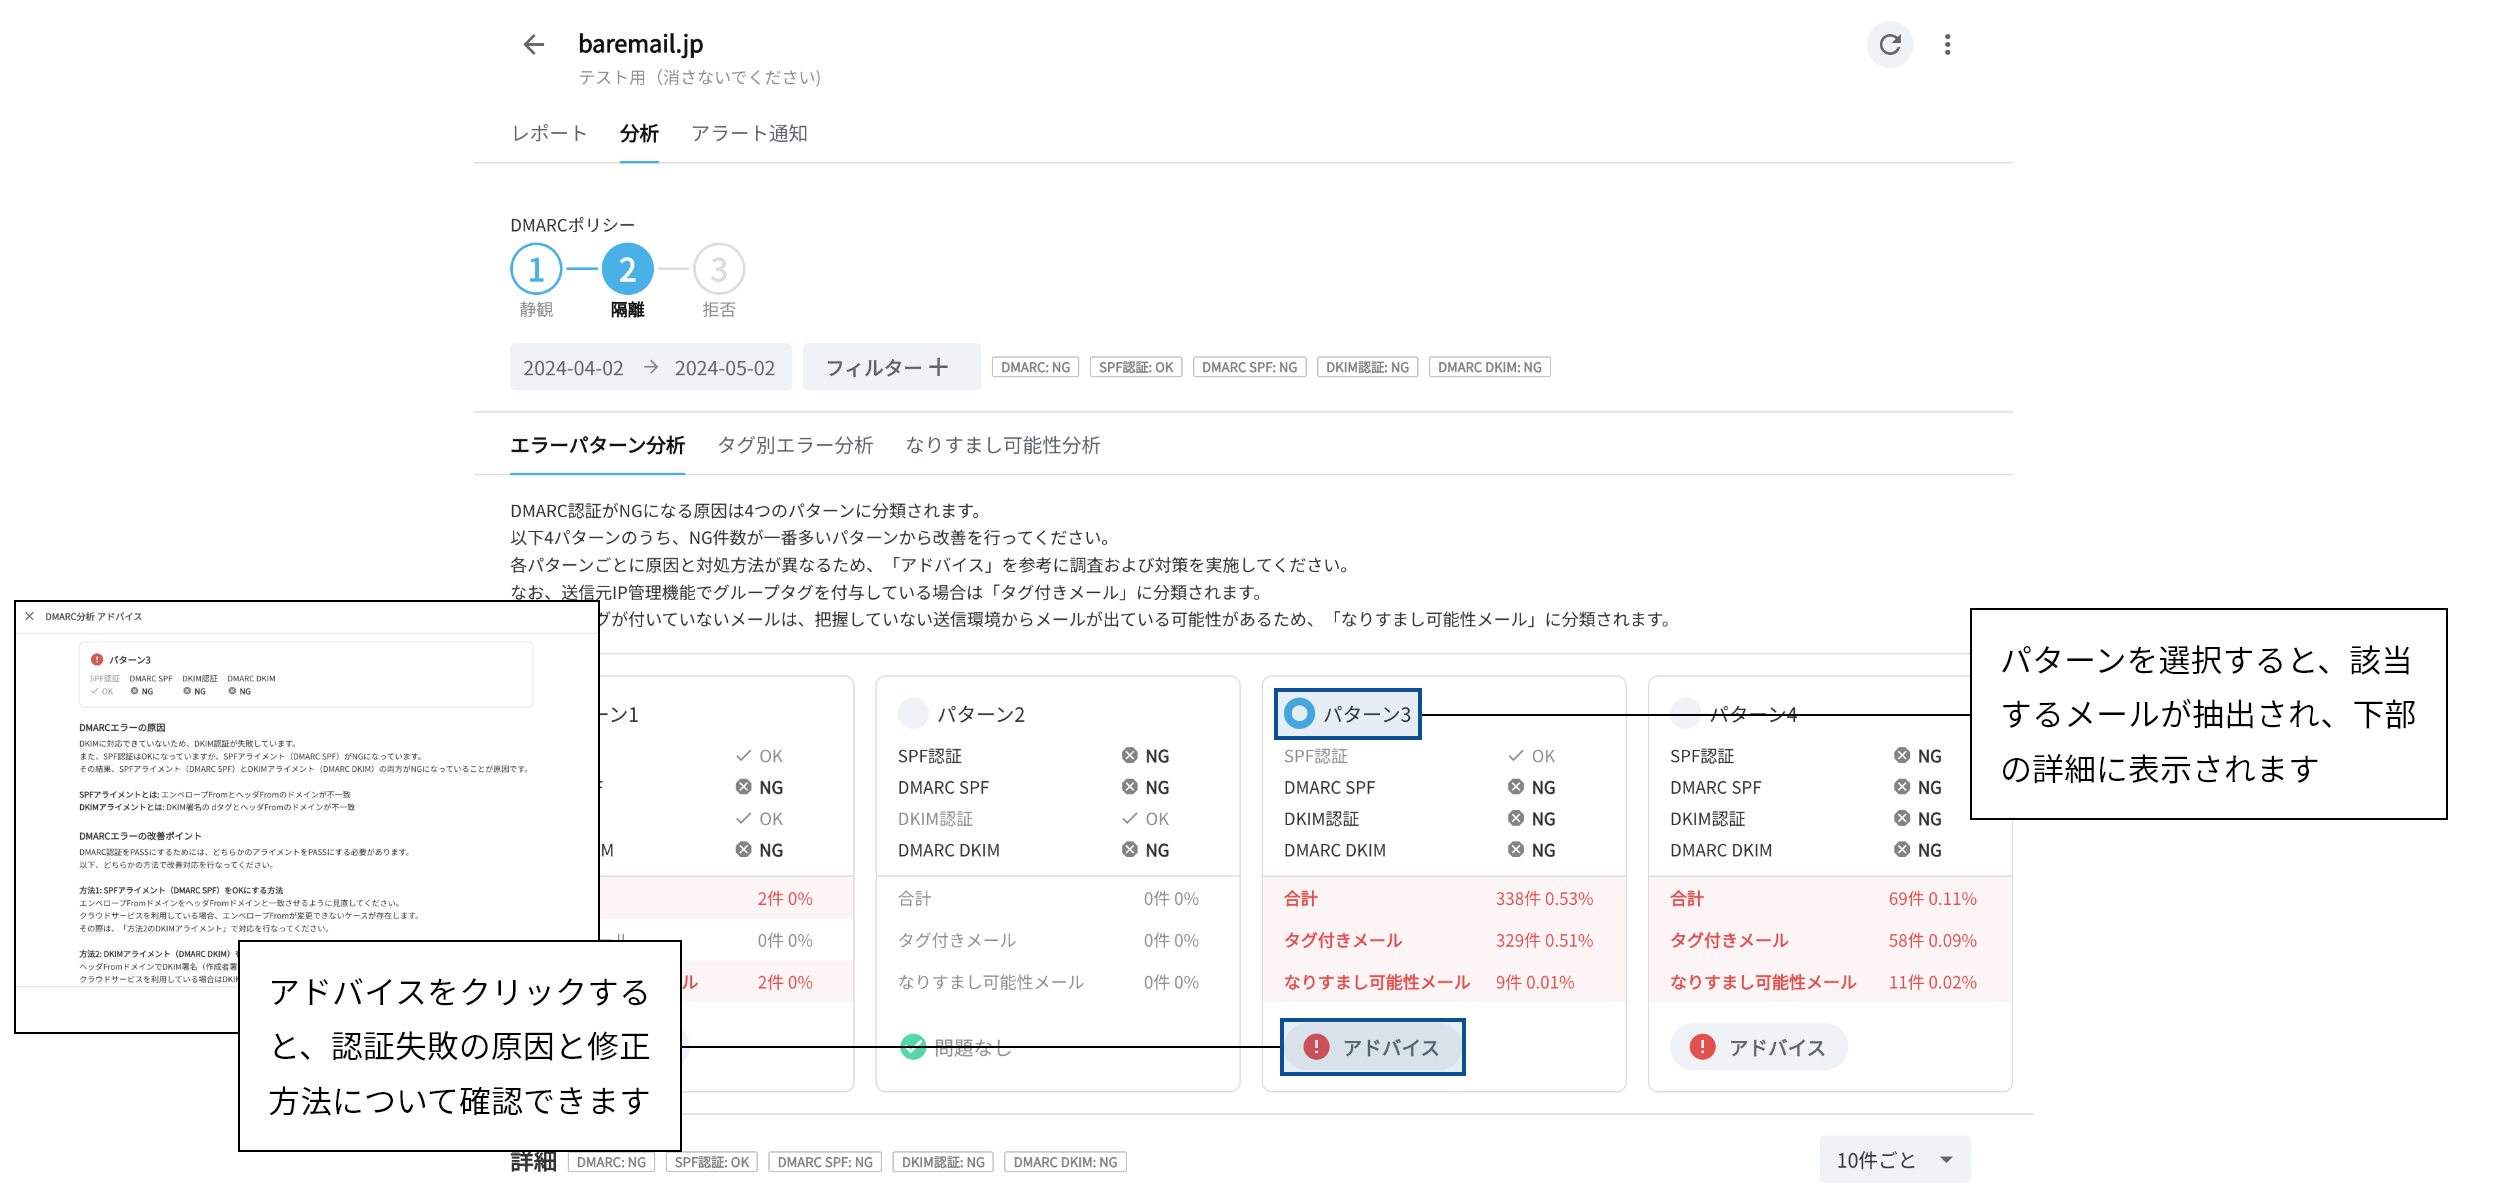
Task: Select DMARC policy step 3 拒否
Action: click(718, 270)
